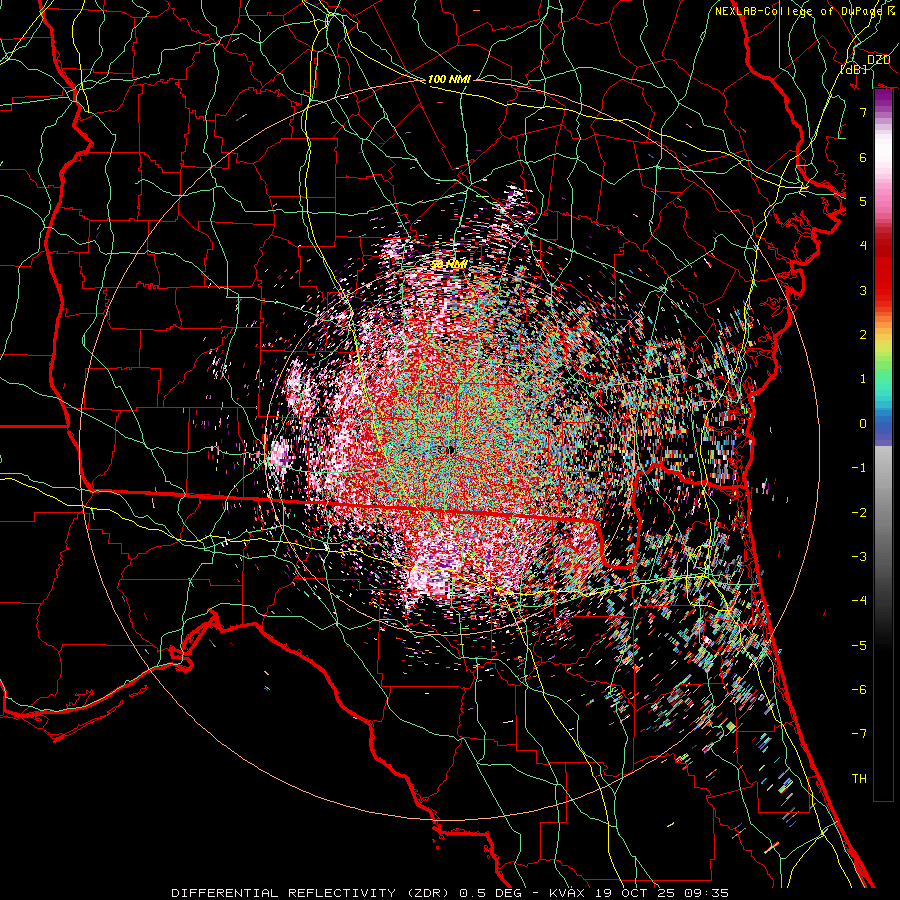This screenshot has width=900, height=900.
Task: Click the "19 OCT 25" date text
Action: pyautogui.click(x=637, y=893)
